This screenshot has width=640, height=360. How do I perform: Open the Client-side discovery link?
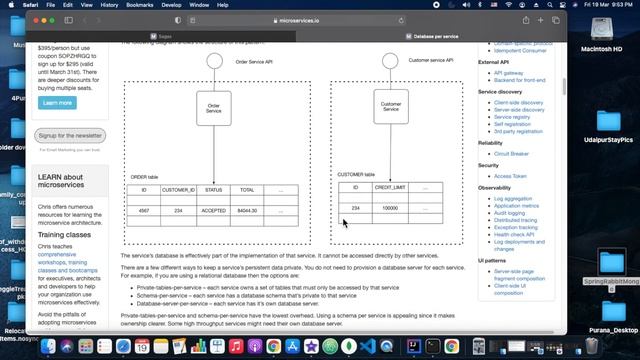[518, 103]
